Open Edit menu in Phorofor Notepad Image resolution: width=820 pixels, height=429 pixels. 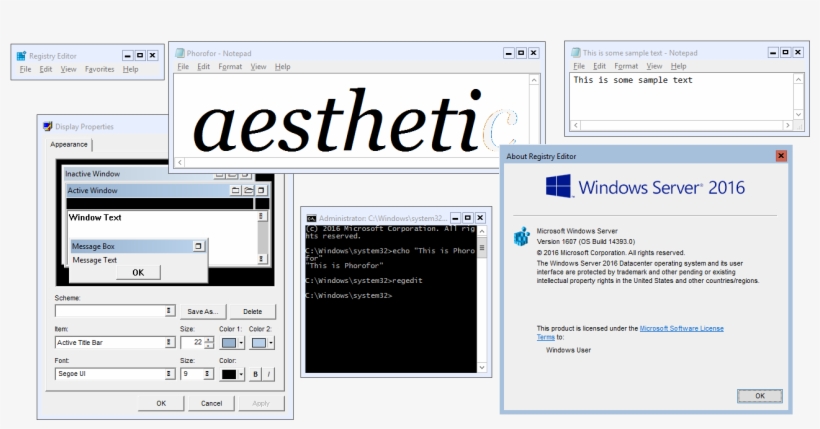click(x=203, y=66)
